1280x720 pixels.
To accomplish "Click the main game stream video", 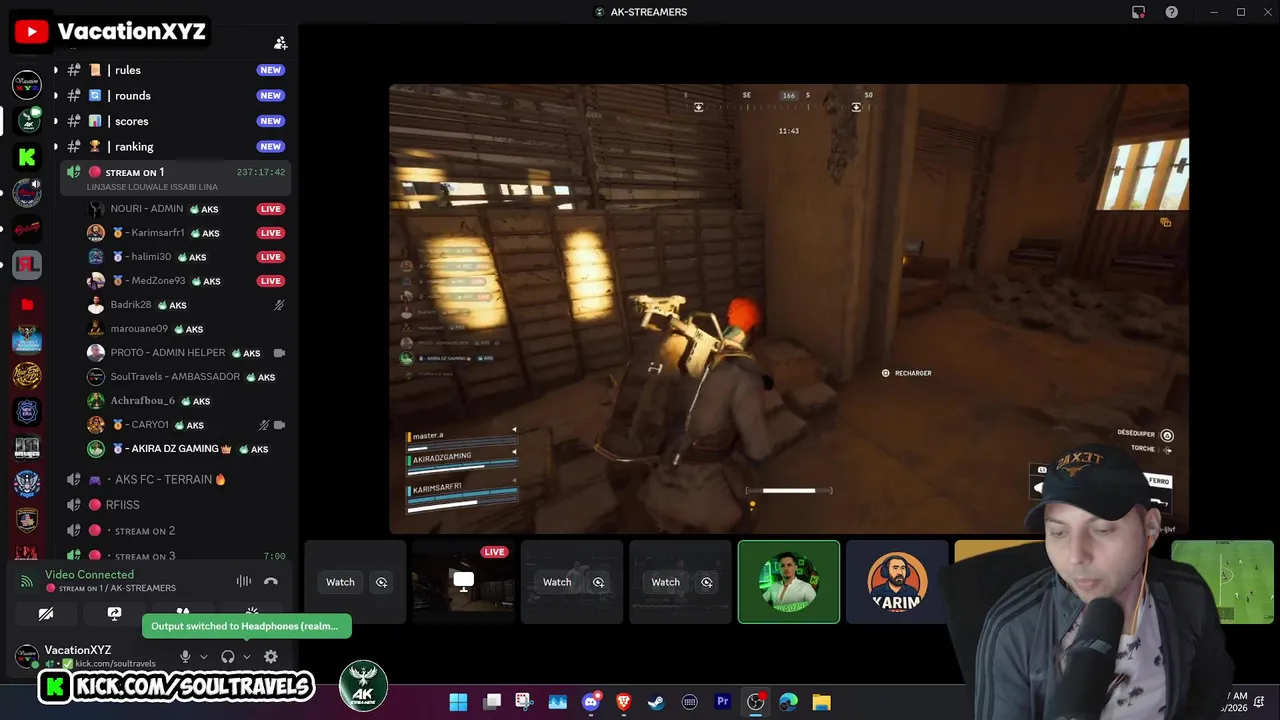I will tap(789, 309).
